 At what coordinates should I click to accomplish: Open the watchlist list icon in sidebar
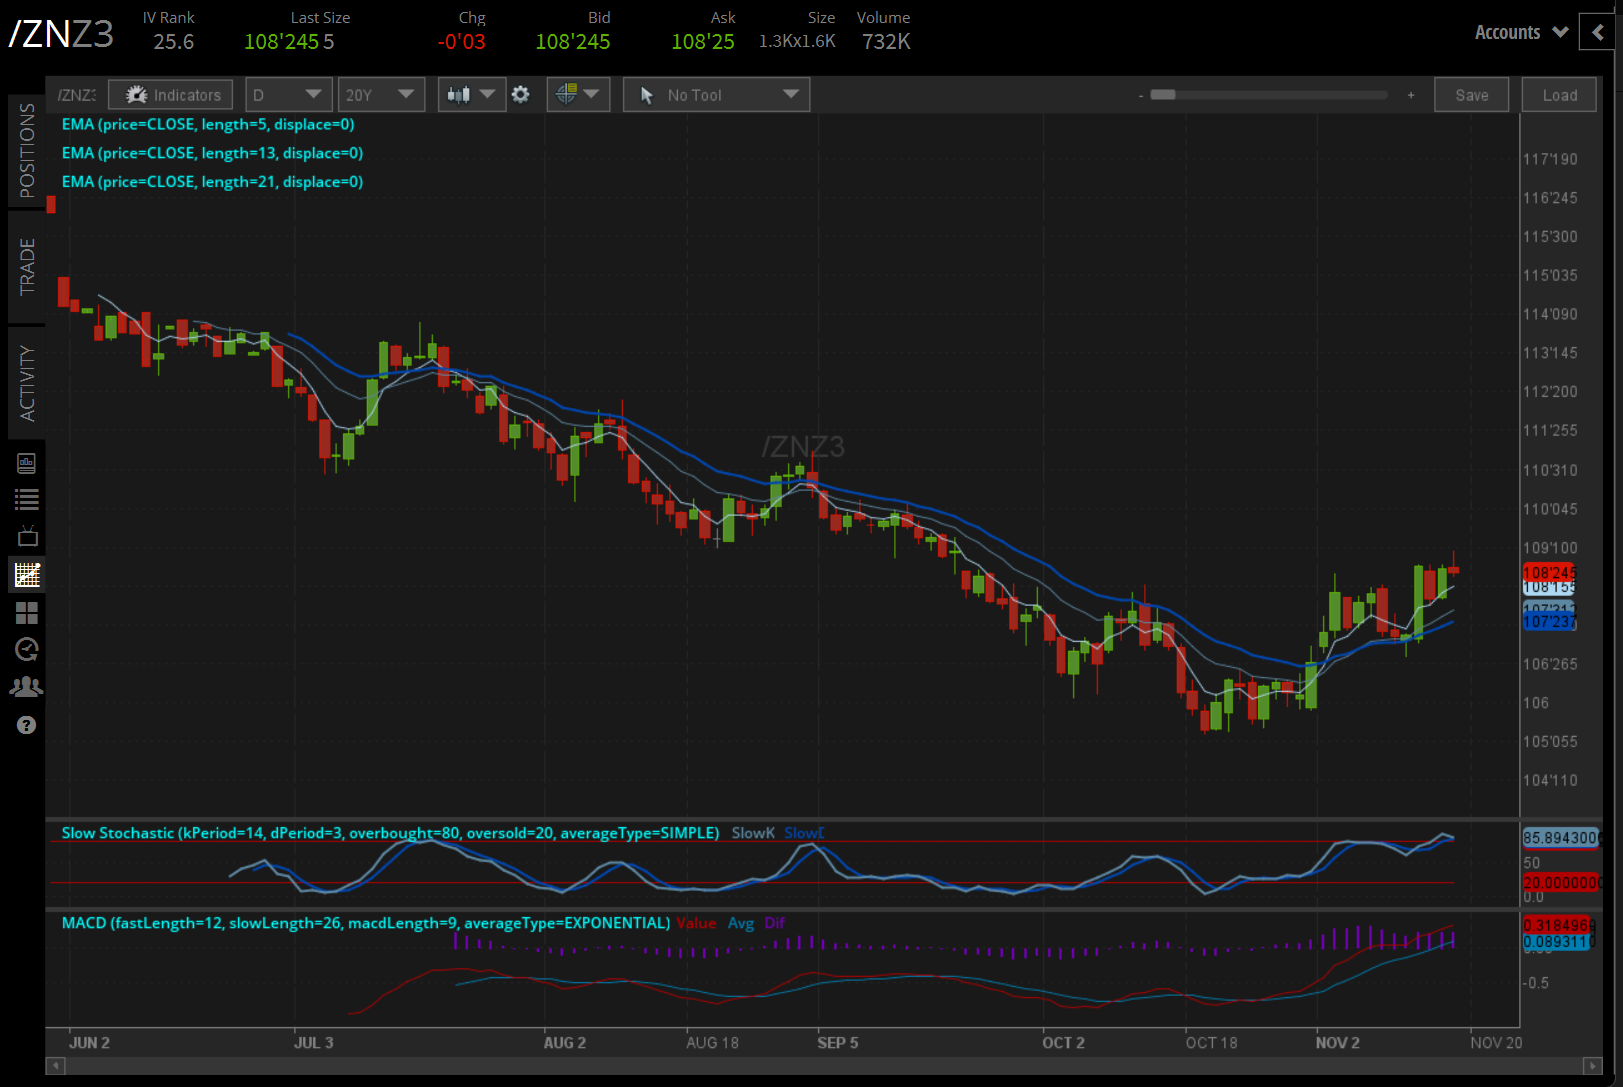[x=27, y=499]
